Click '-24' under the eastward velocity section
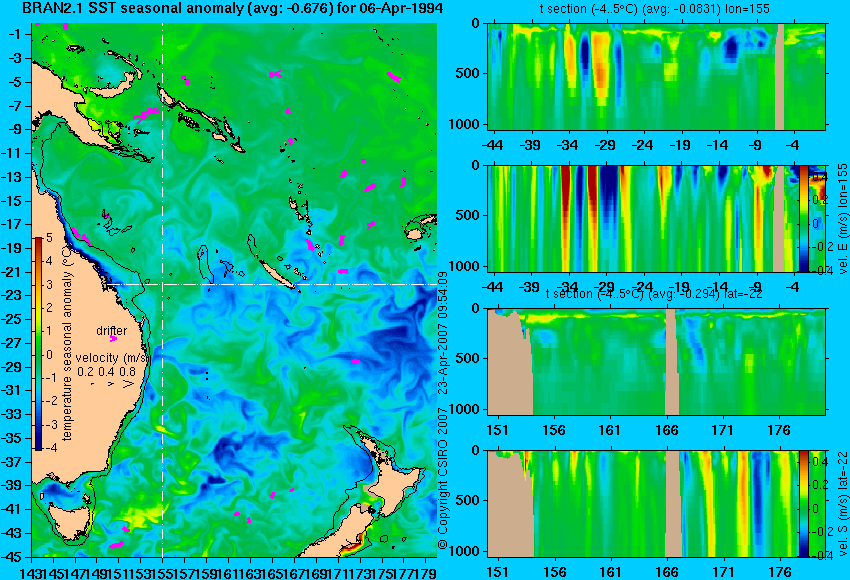This screenshot has height=580, width=850. click(x=643, y=287)
